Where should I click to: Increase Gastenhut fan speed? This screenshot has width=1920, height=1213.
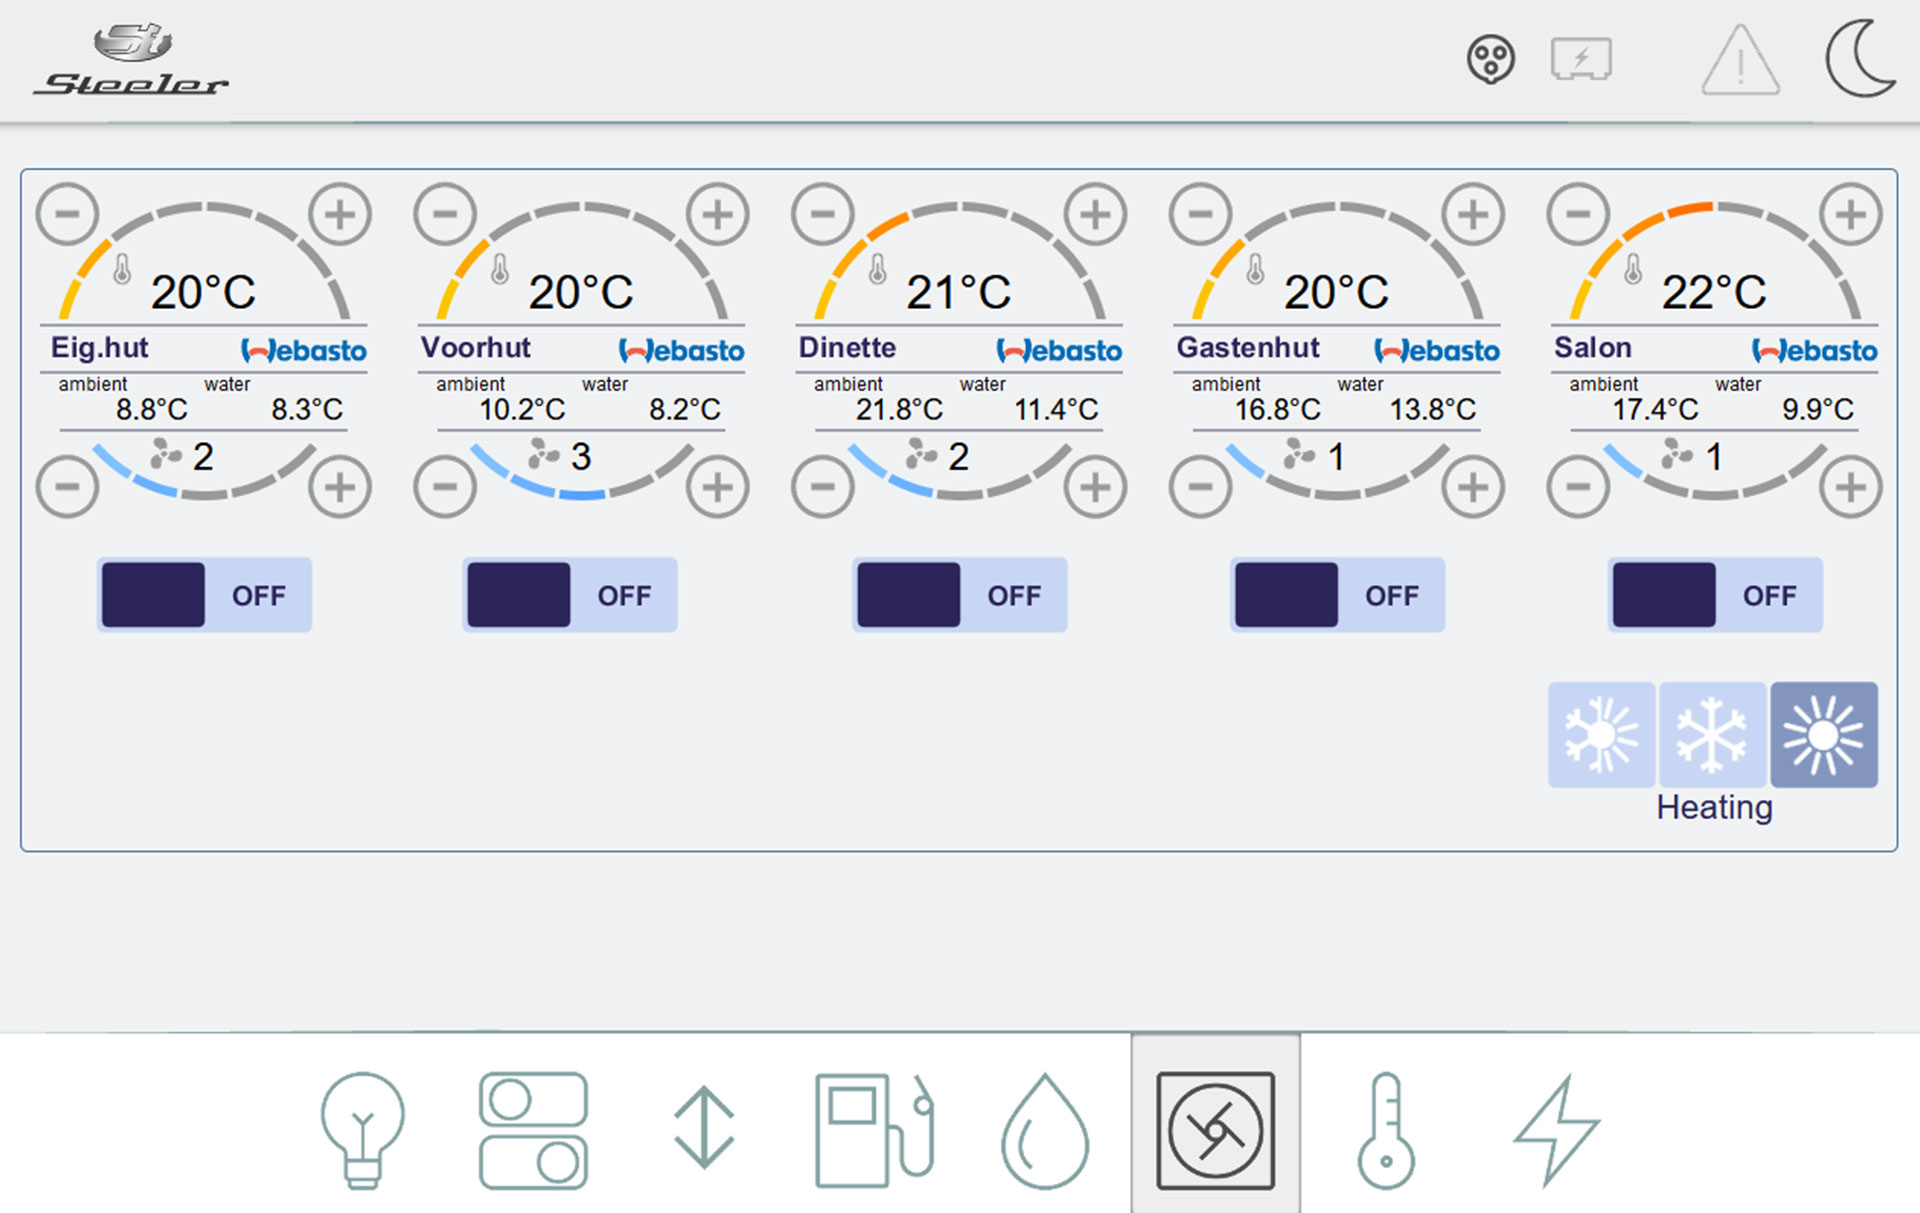1473,487
